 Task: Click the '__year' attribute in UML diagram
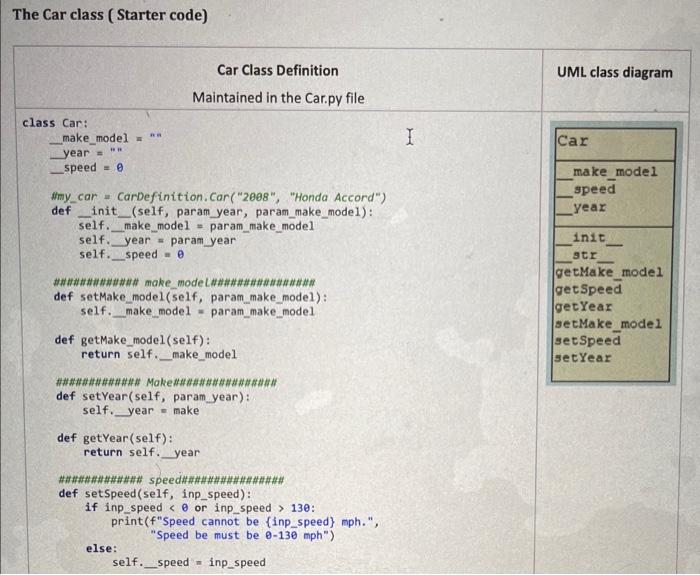582,207
